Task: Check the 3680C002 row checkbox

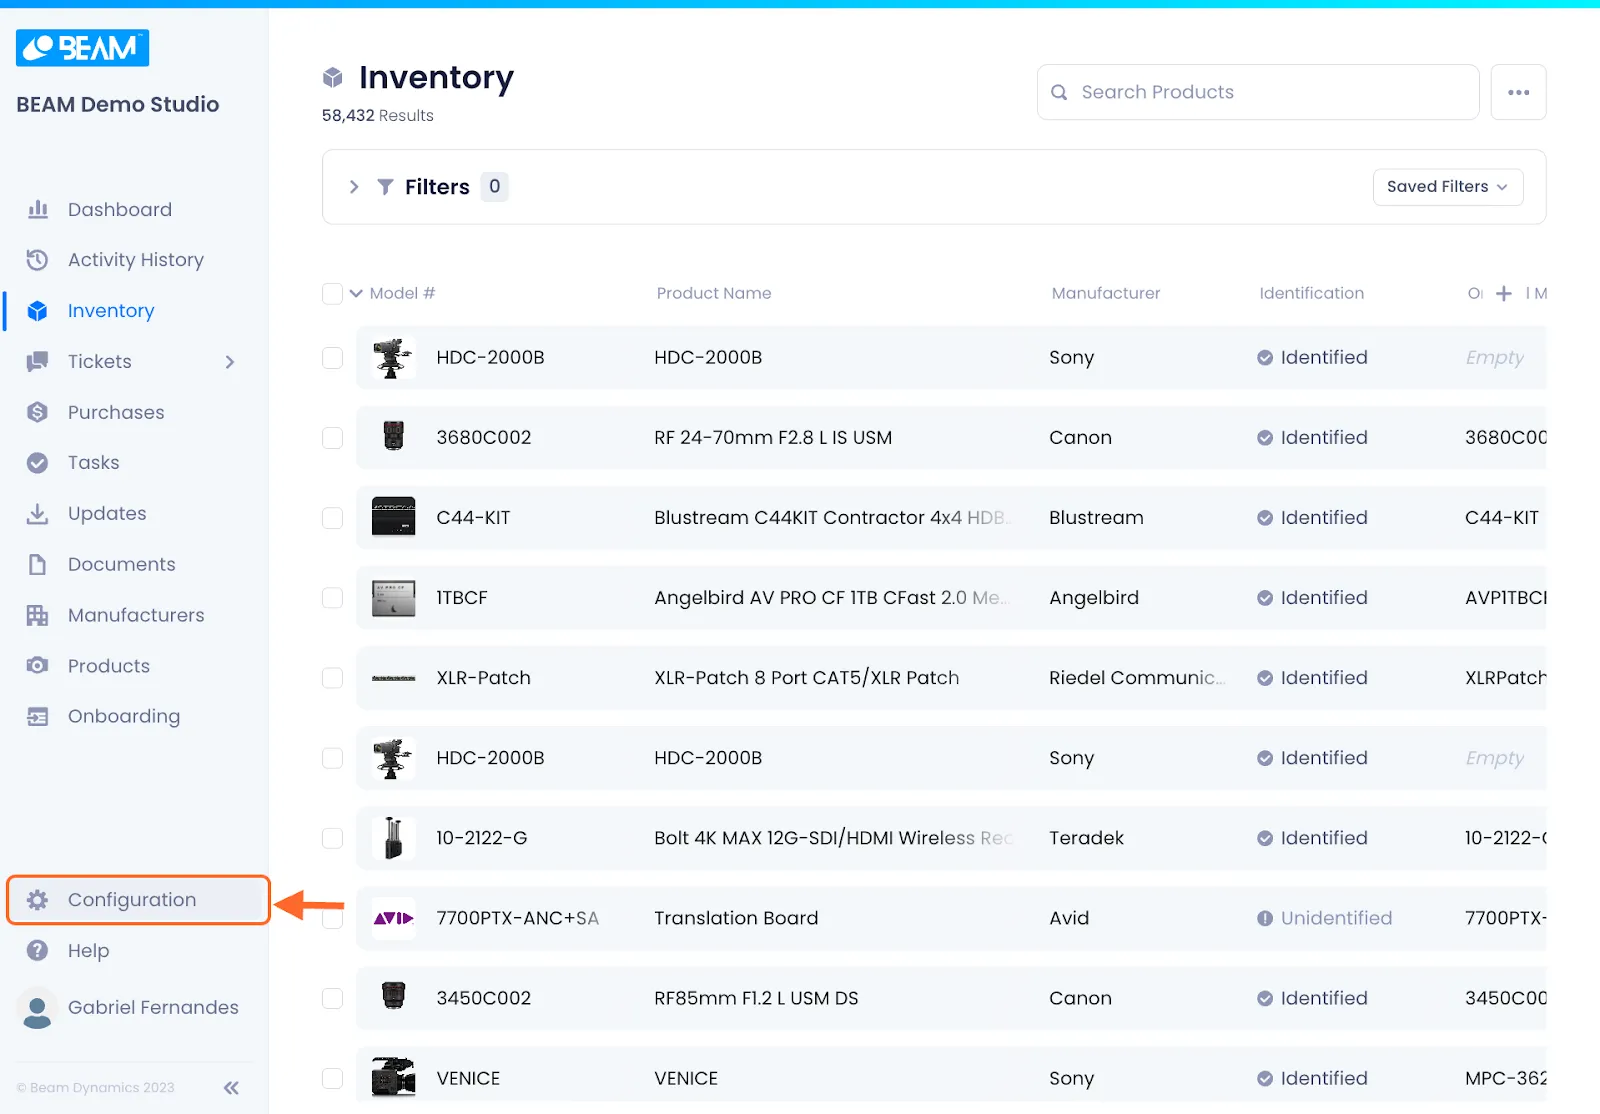Action: [332, 437]
